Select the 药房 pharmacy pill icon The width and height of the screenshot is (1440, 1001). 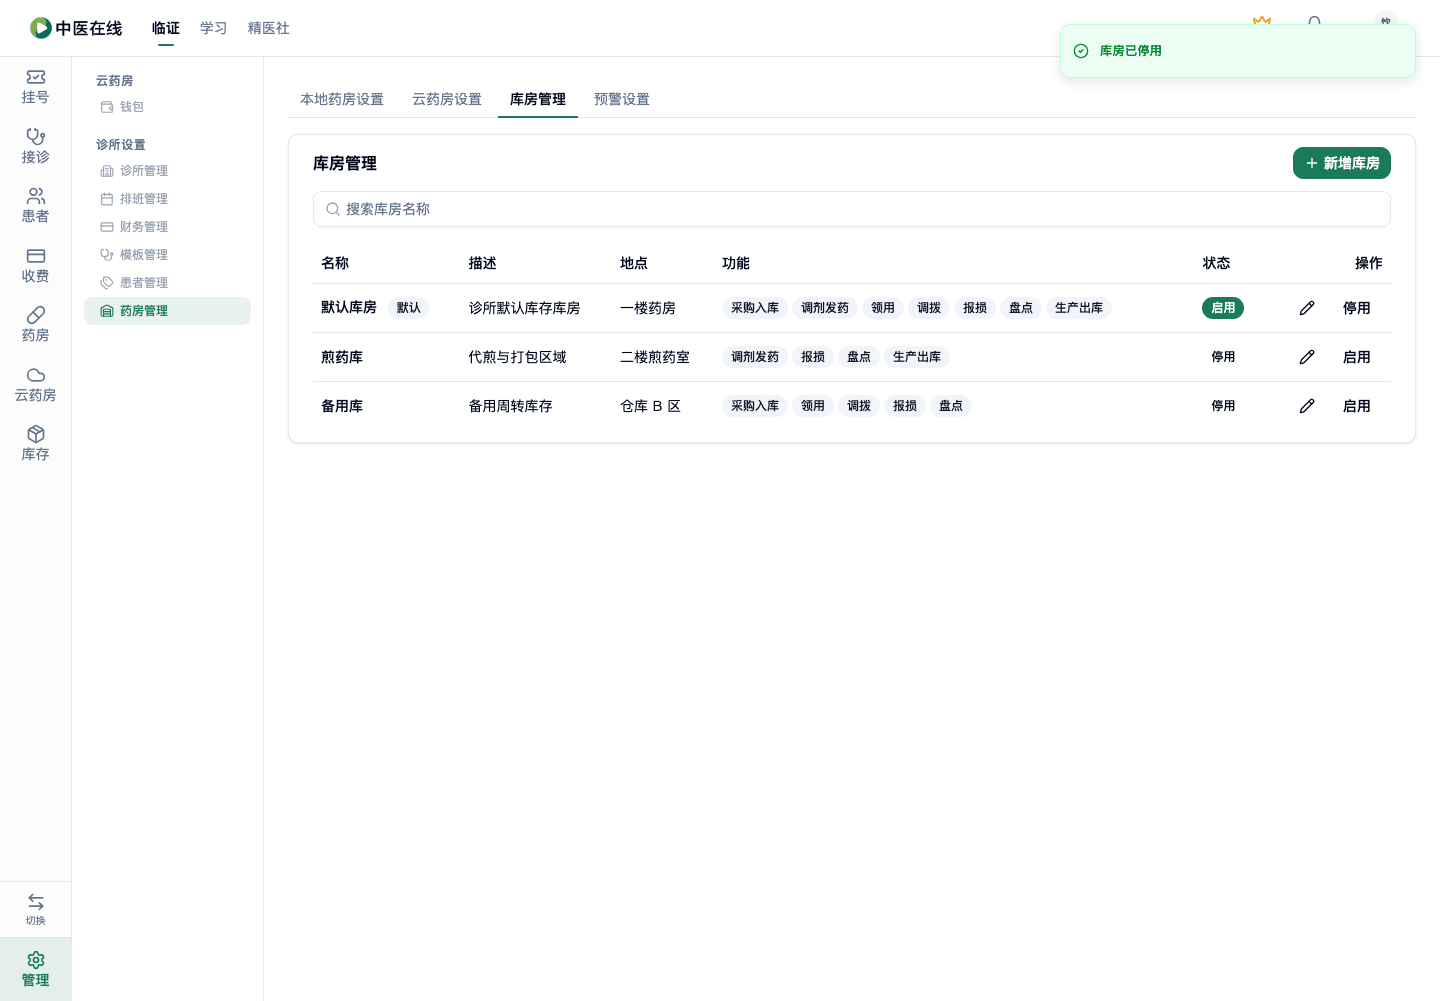coord(36,315)
